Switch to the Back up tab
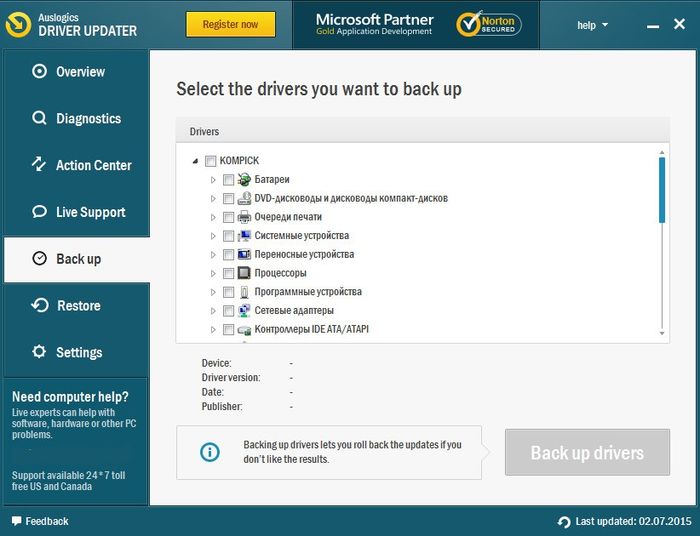This screenshot has width=700, height=536. [x=76, y=259]
